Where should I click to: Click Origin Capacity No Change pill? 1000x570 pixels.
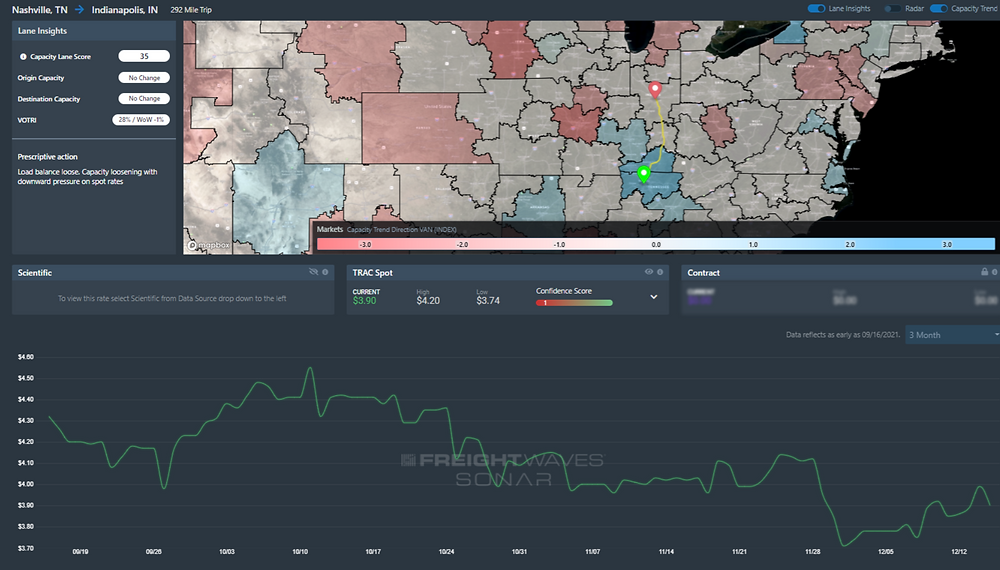tap(144, 78)
